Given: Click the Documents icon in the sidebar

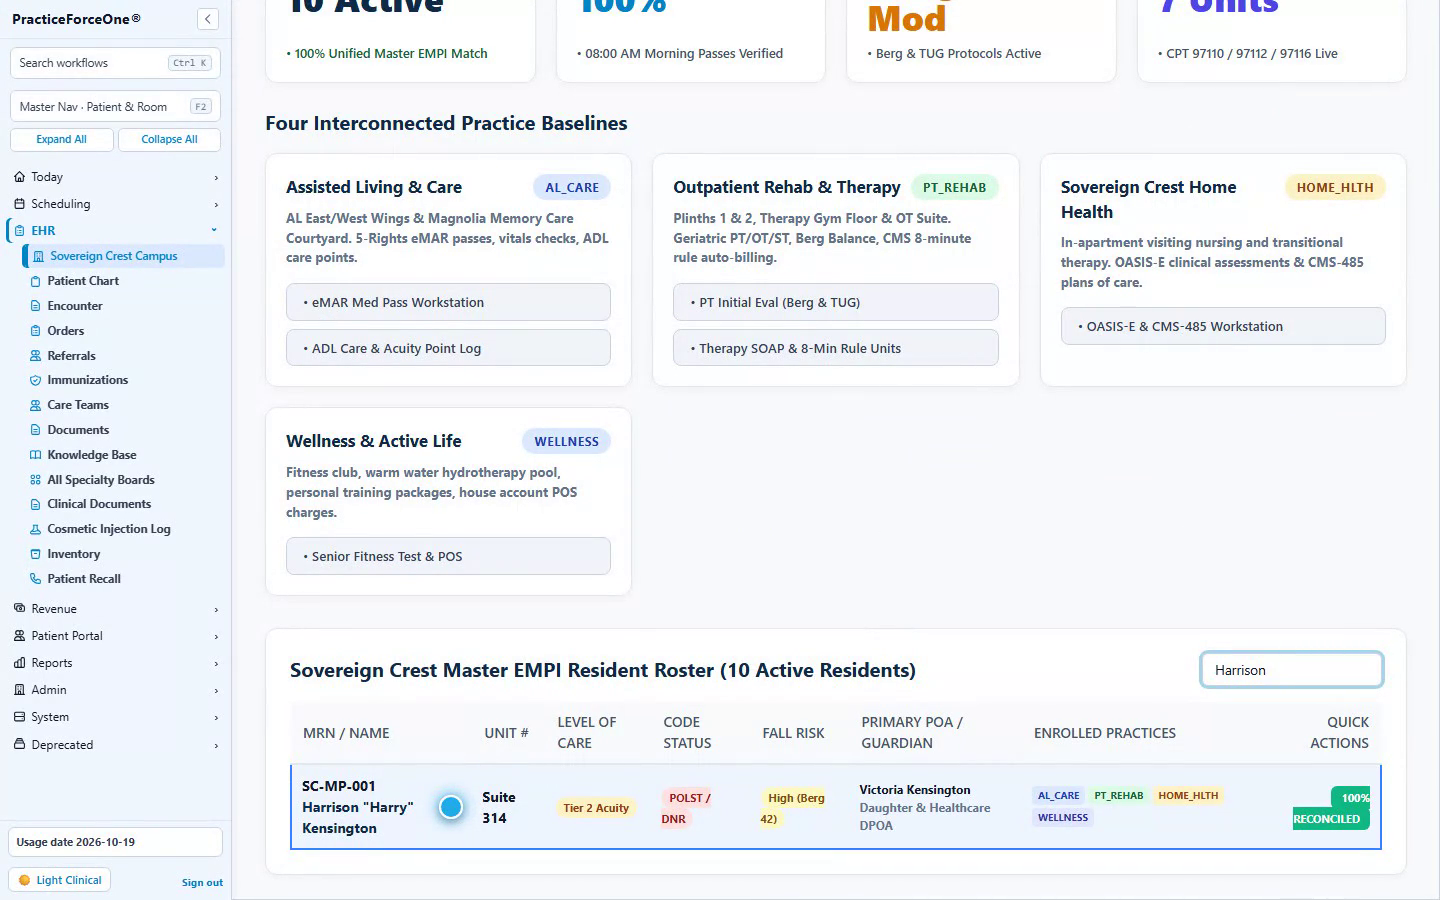Looking at the screenshot, I should tap(36, 430).
